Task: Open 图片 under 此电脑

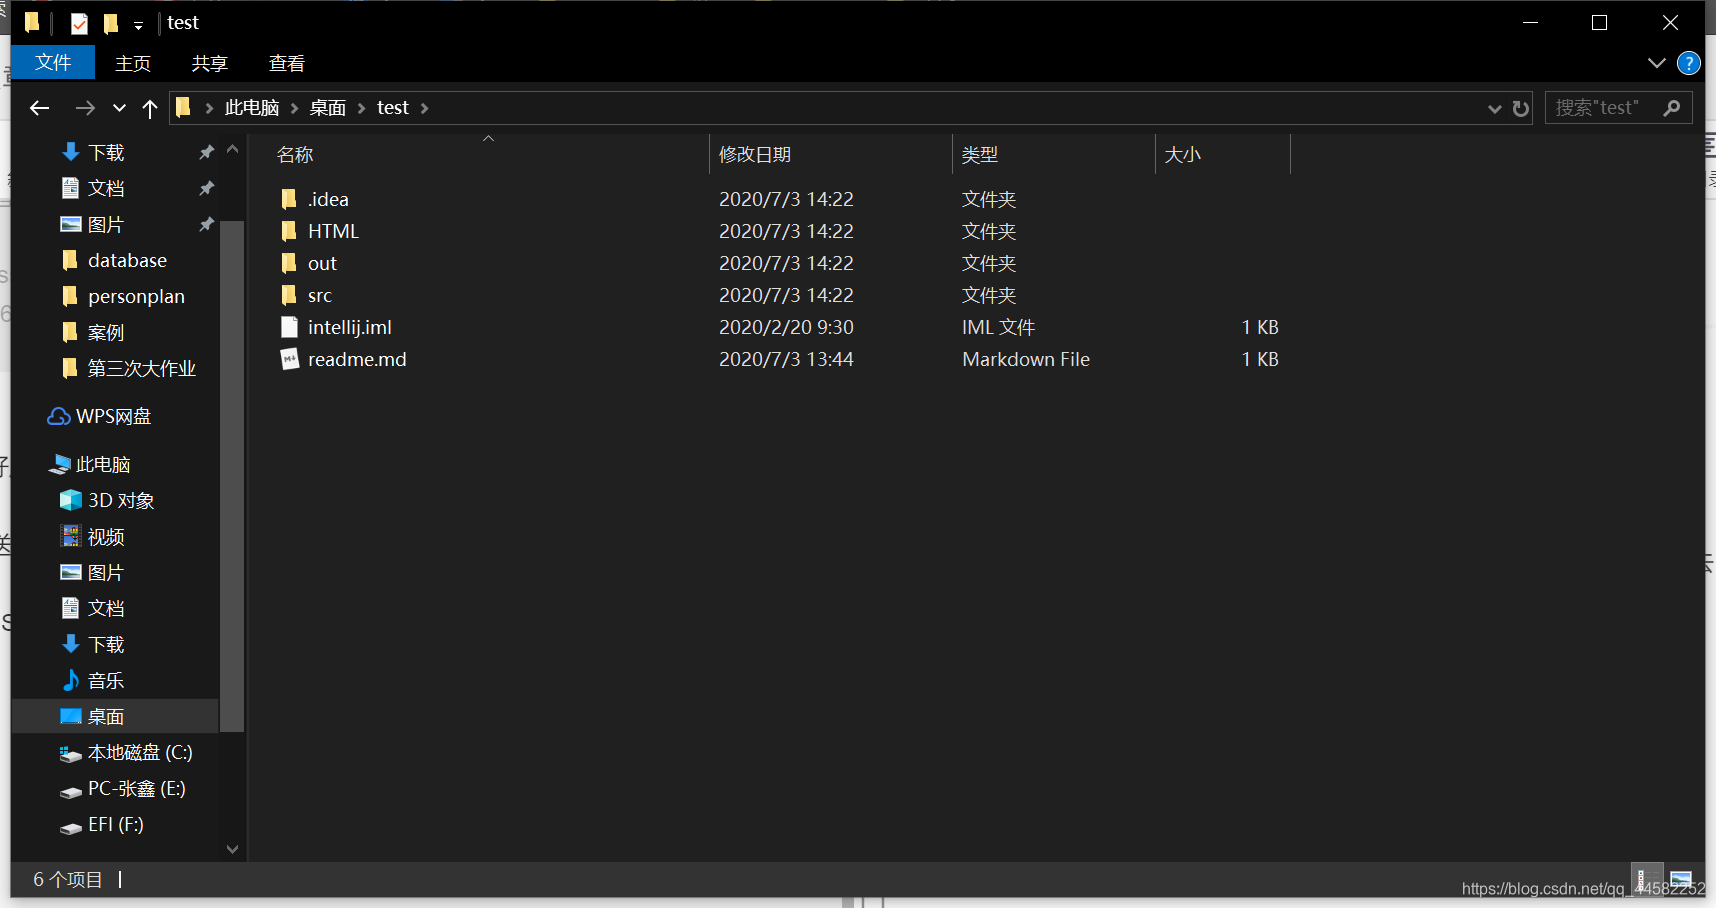Action: (106, 572)
